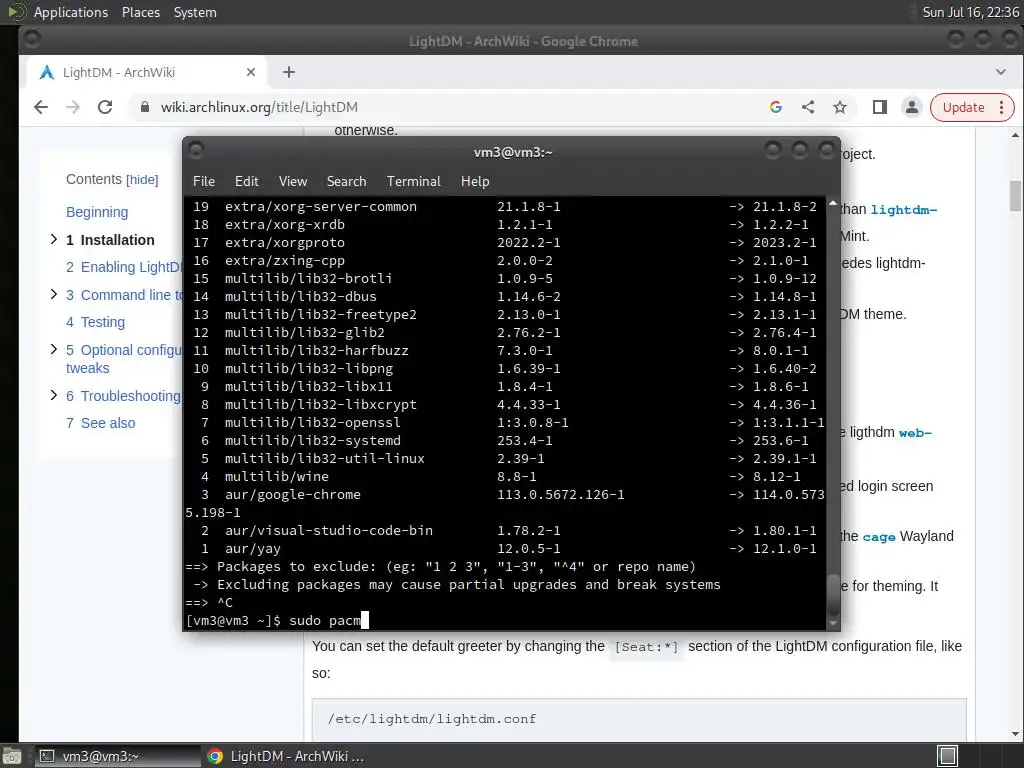The height and width of the screenshot is (768, 1024).
Task: Go to 5 Optional configuration section
Action: 124,359
